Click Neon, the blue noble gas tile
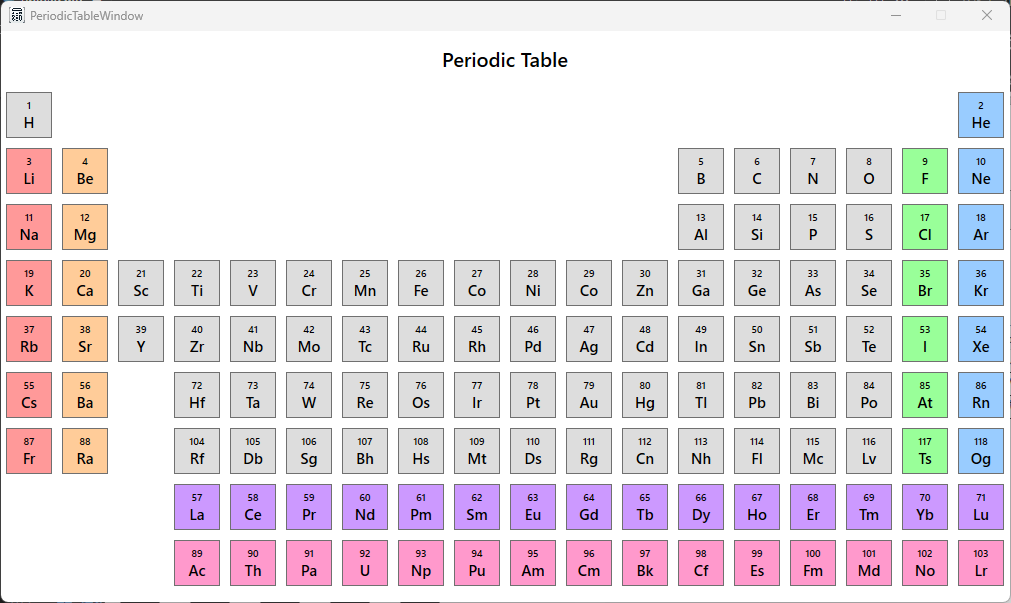 point(981,171)
